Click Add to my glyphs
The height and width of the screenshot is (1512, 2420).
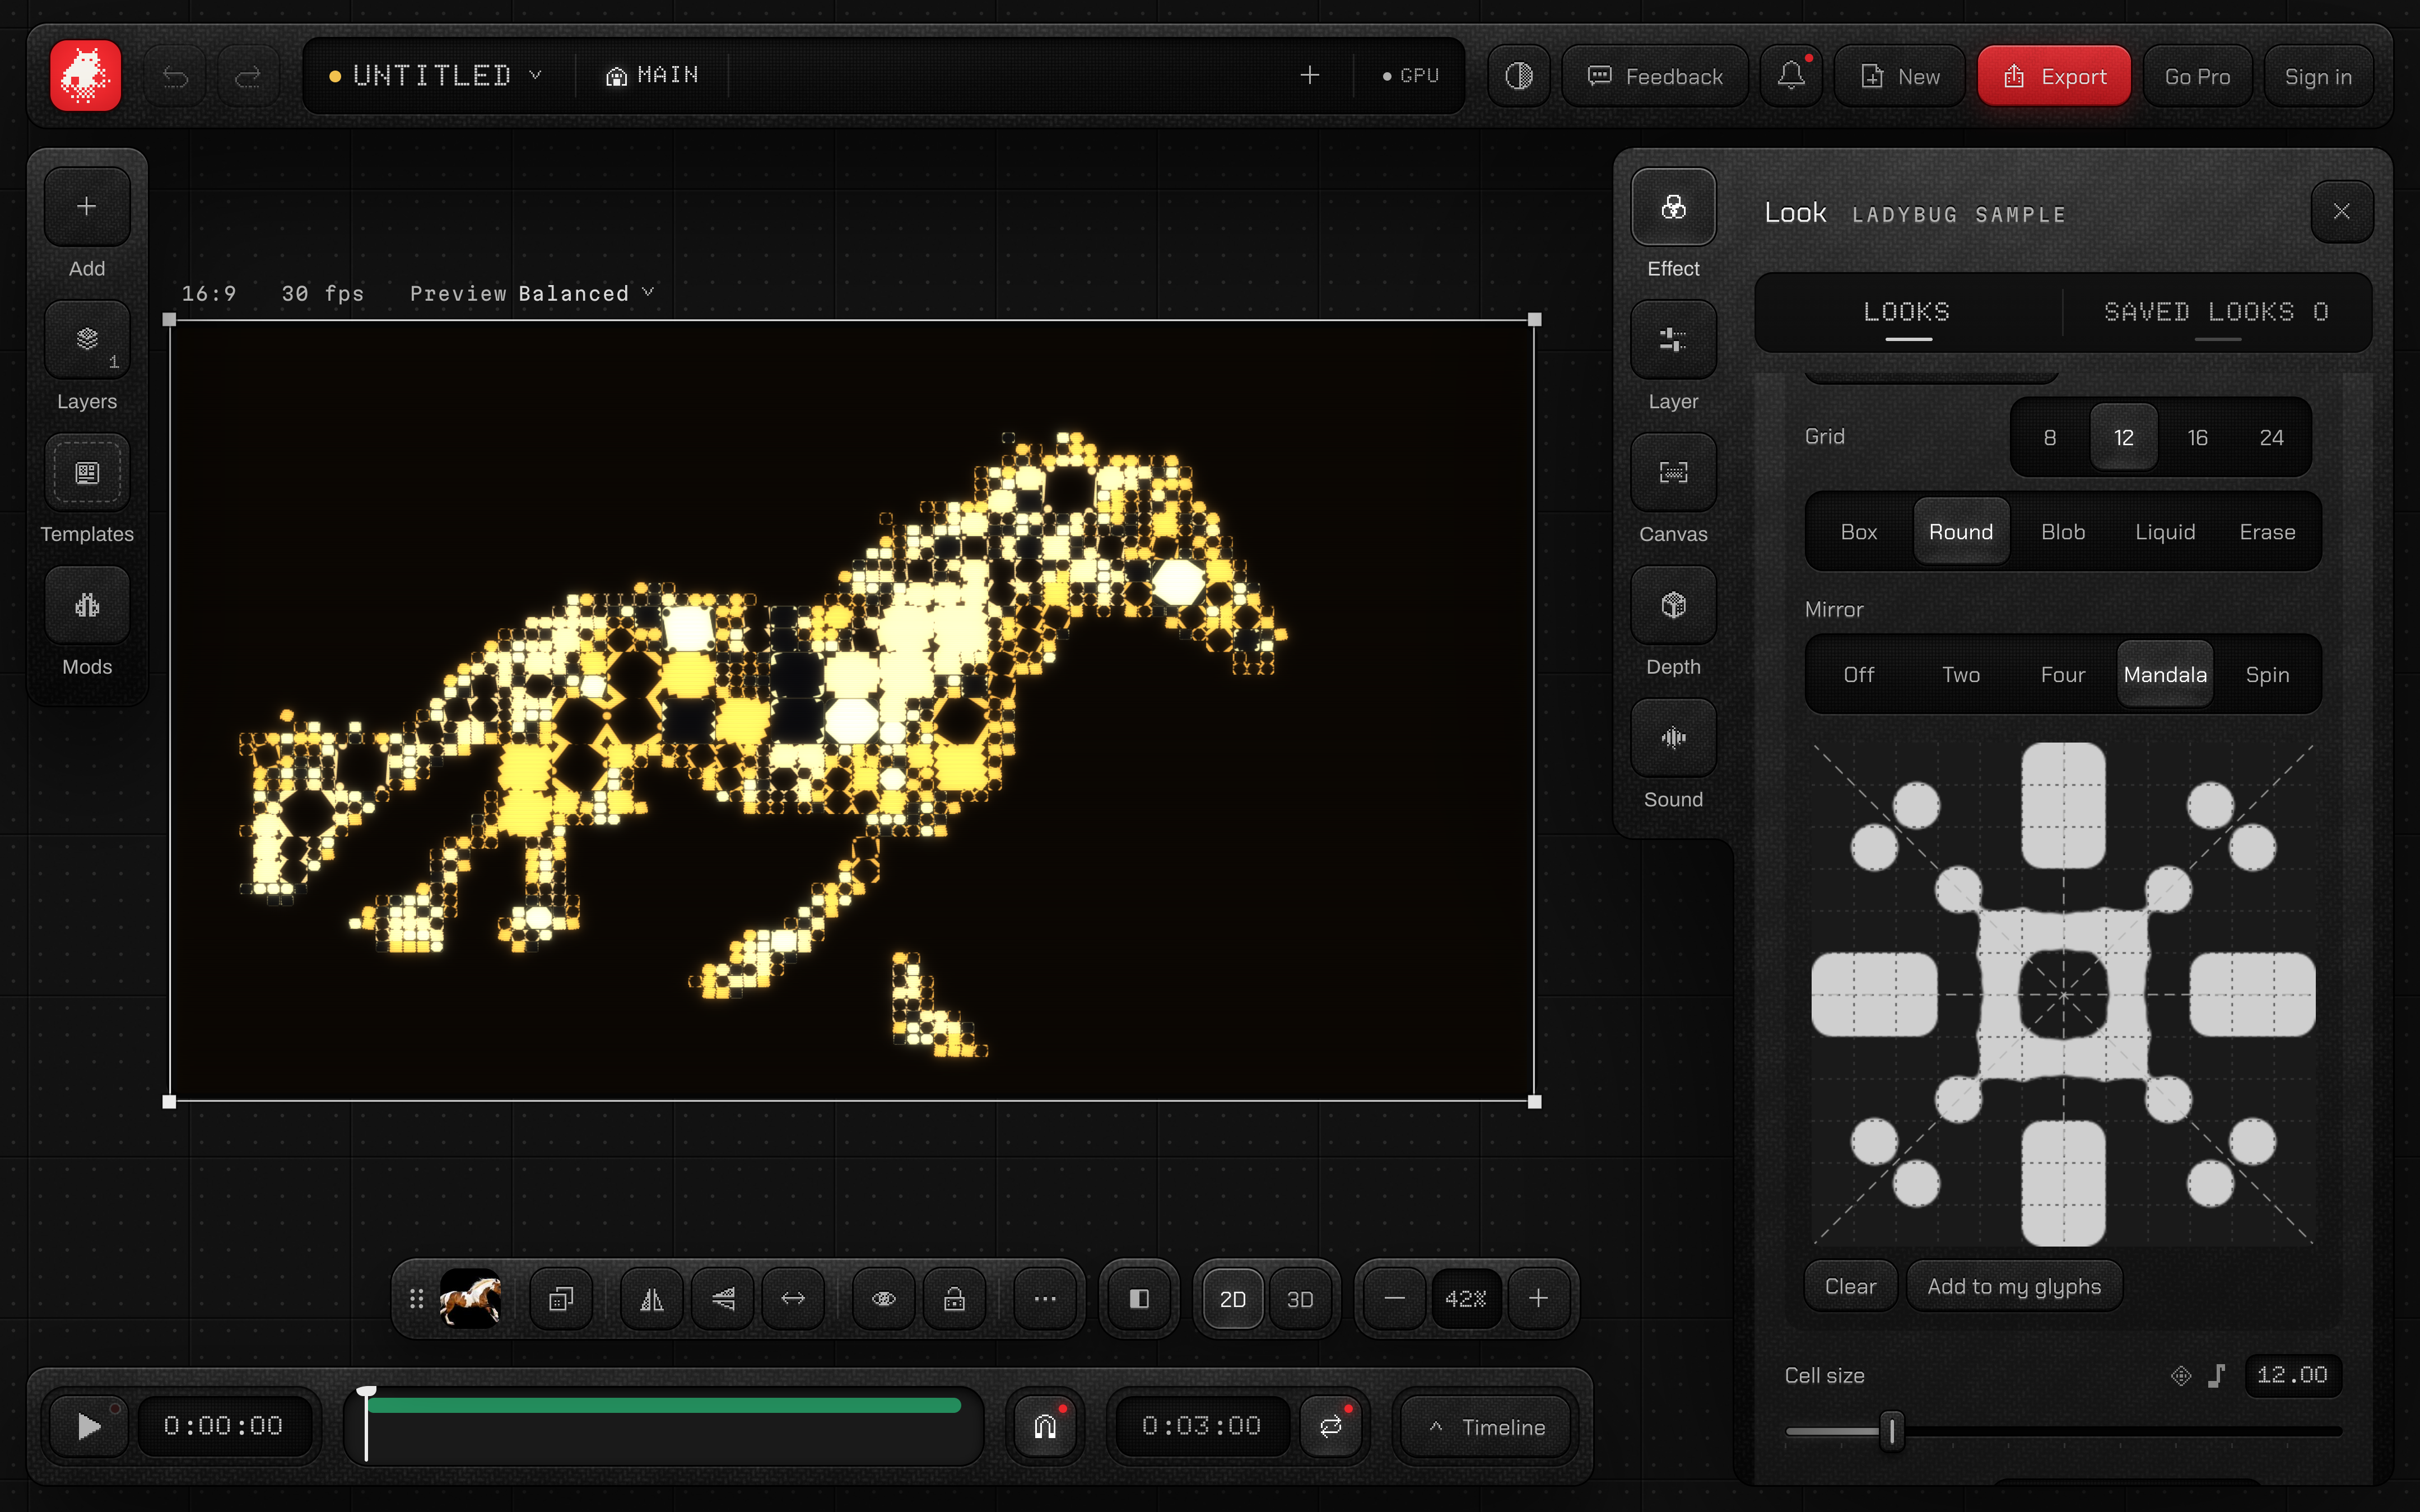2014,1286
